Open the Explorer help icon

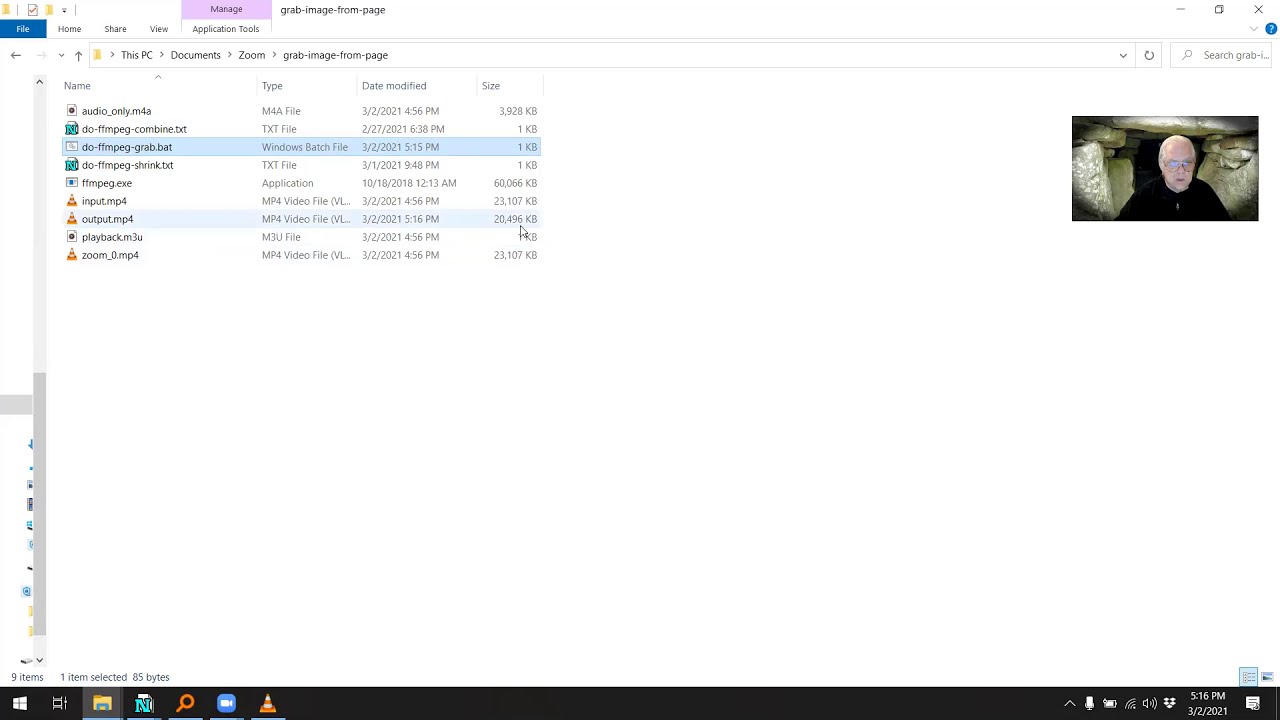[1271, 29]
